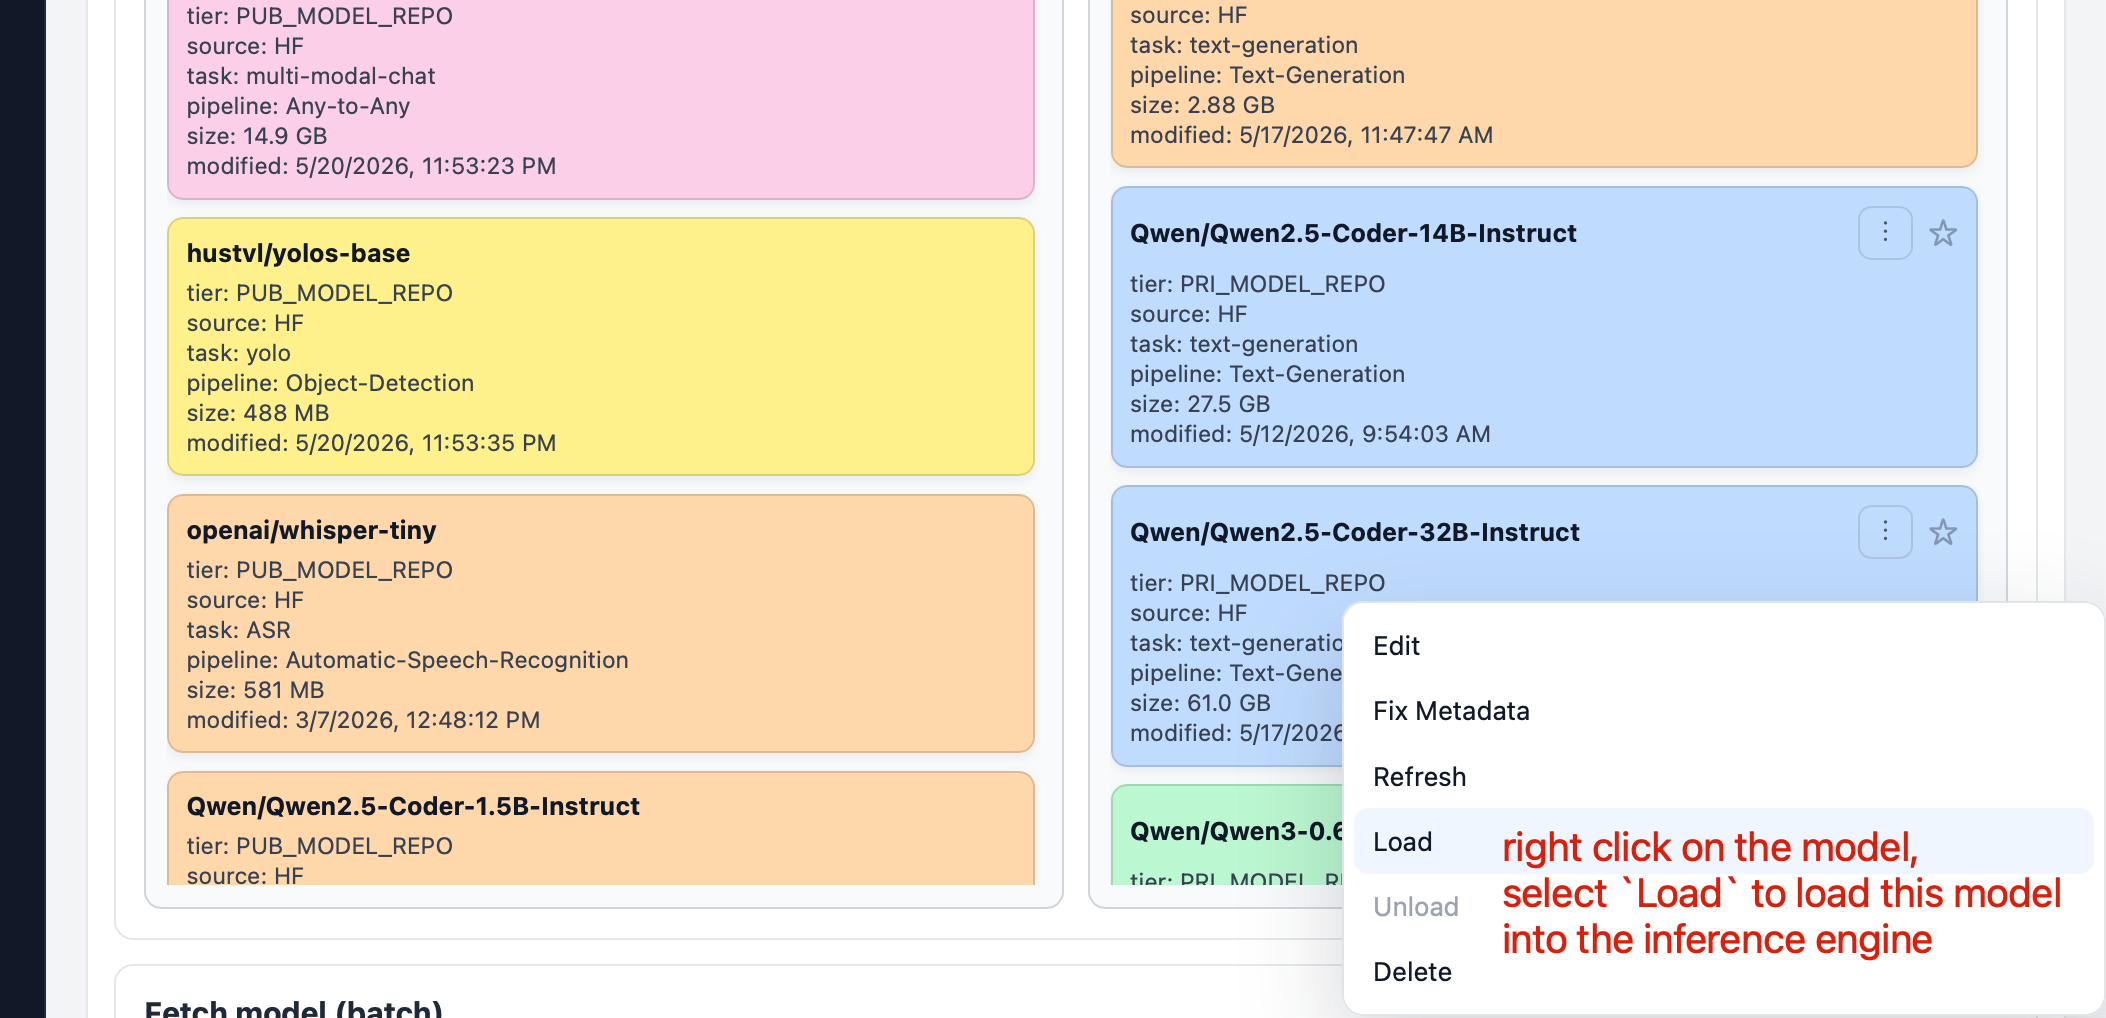Screen dimensions: 2106x1018
Task: Click 'size: 488 MB' on the yolos-base card
Action: (x=258, y=413)
